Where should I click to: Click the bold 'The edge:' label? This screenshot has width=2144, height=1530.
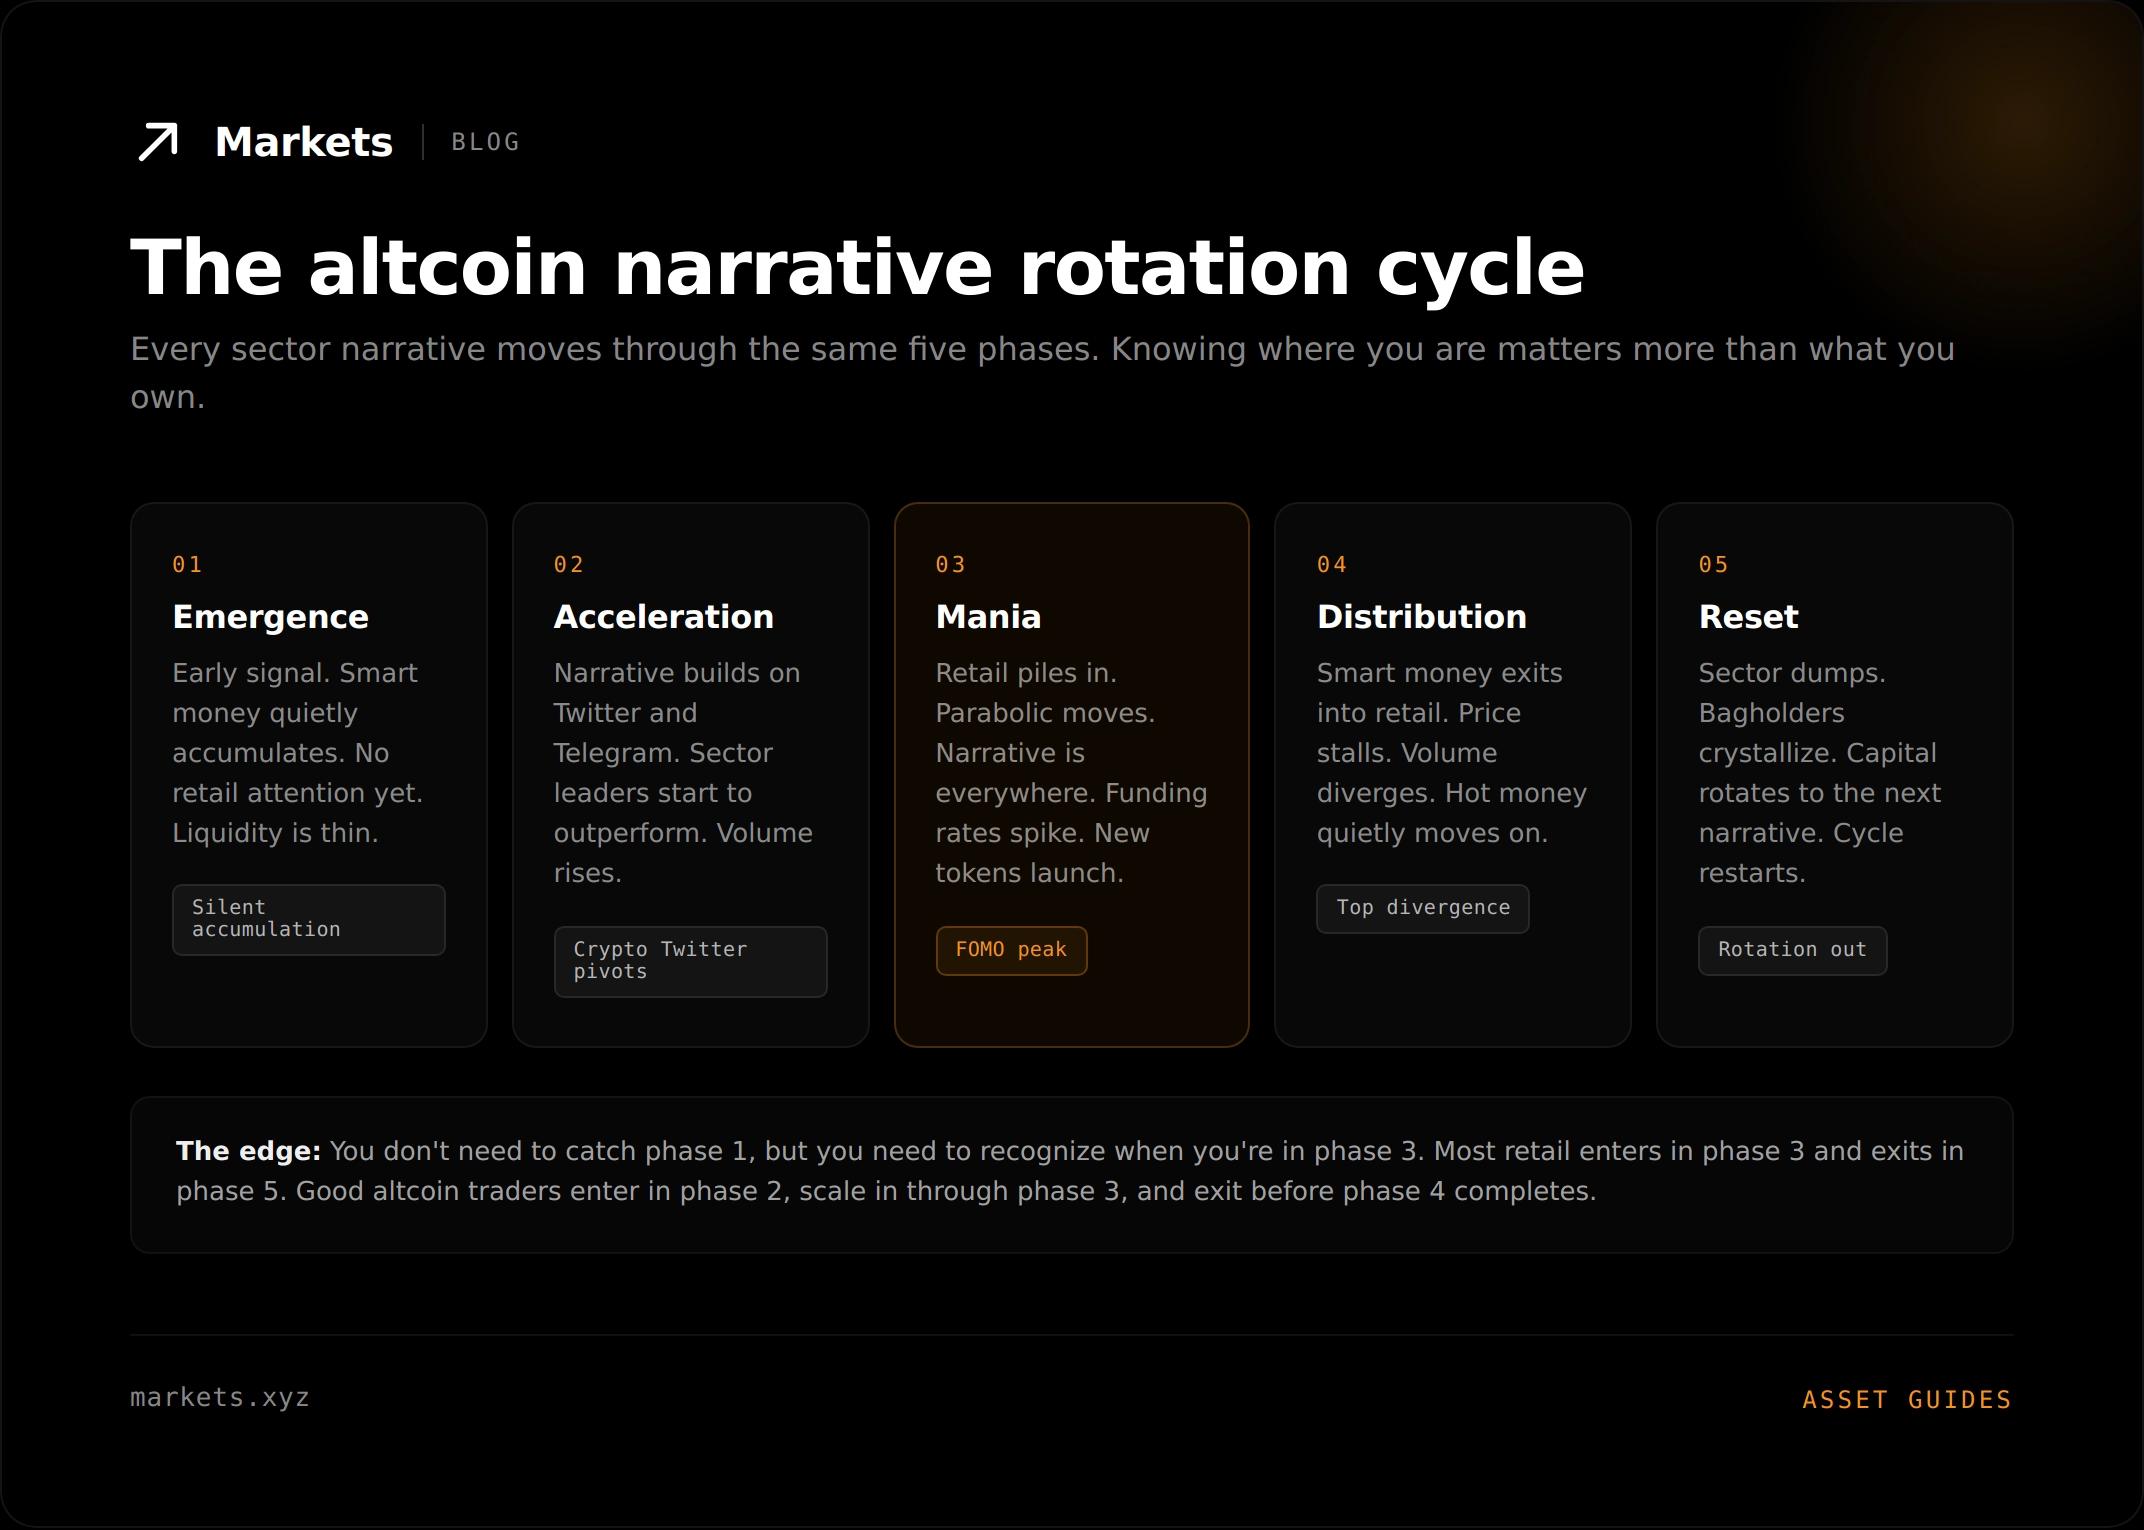click(248, 1151)
